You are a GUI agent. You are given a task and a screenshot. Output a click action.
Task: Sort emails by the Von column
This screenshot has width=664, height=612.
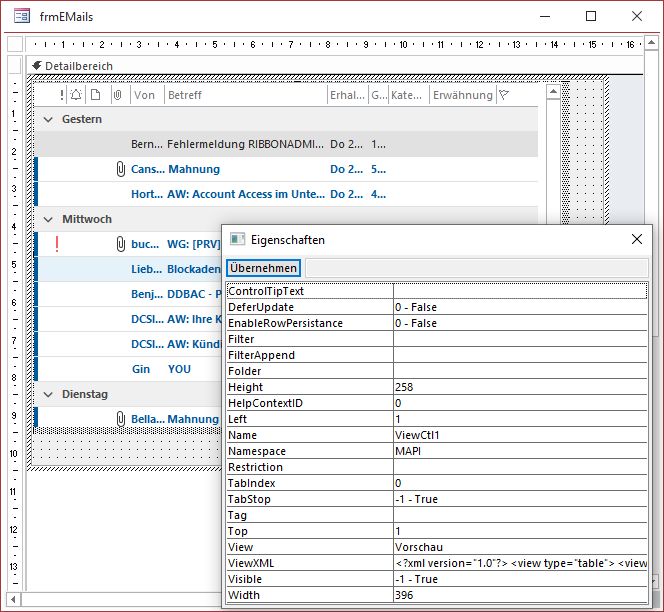[x=146, y=95]
